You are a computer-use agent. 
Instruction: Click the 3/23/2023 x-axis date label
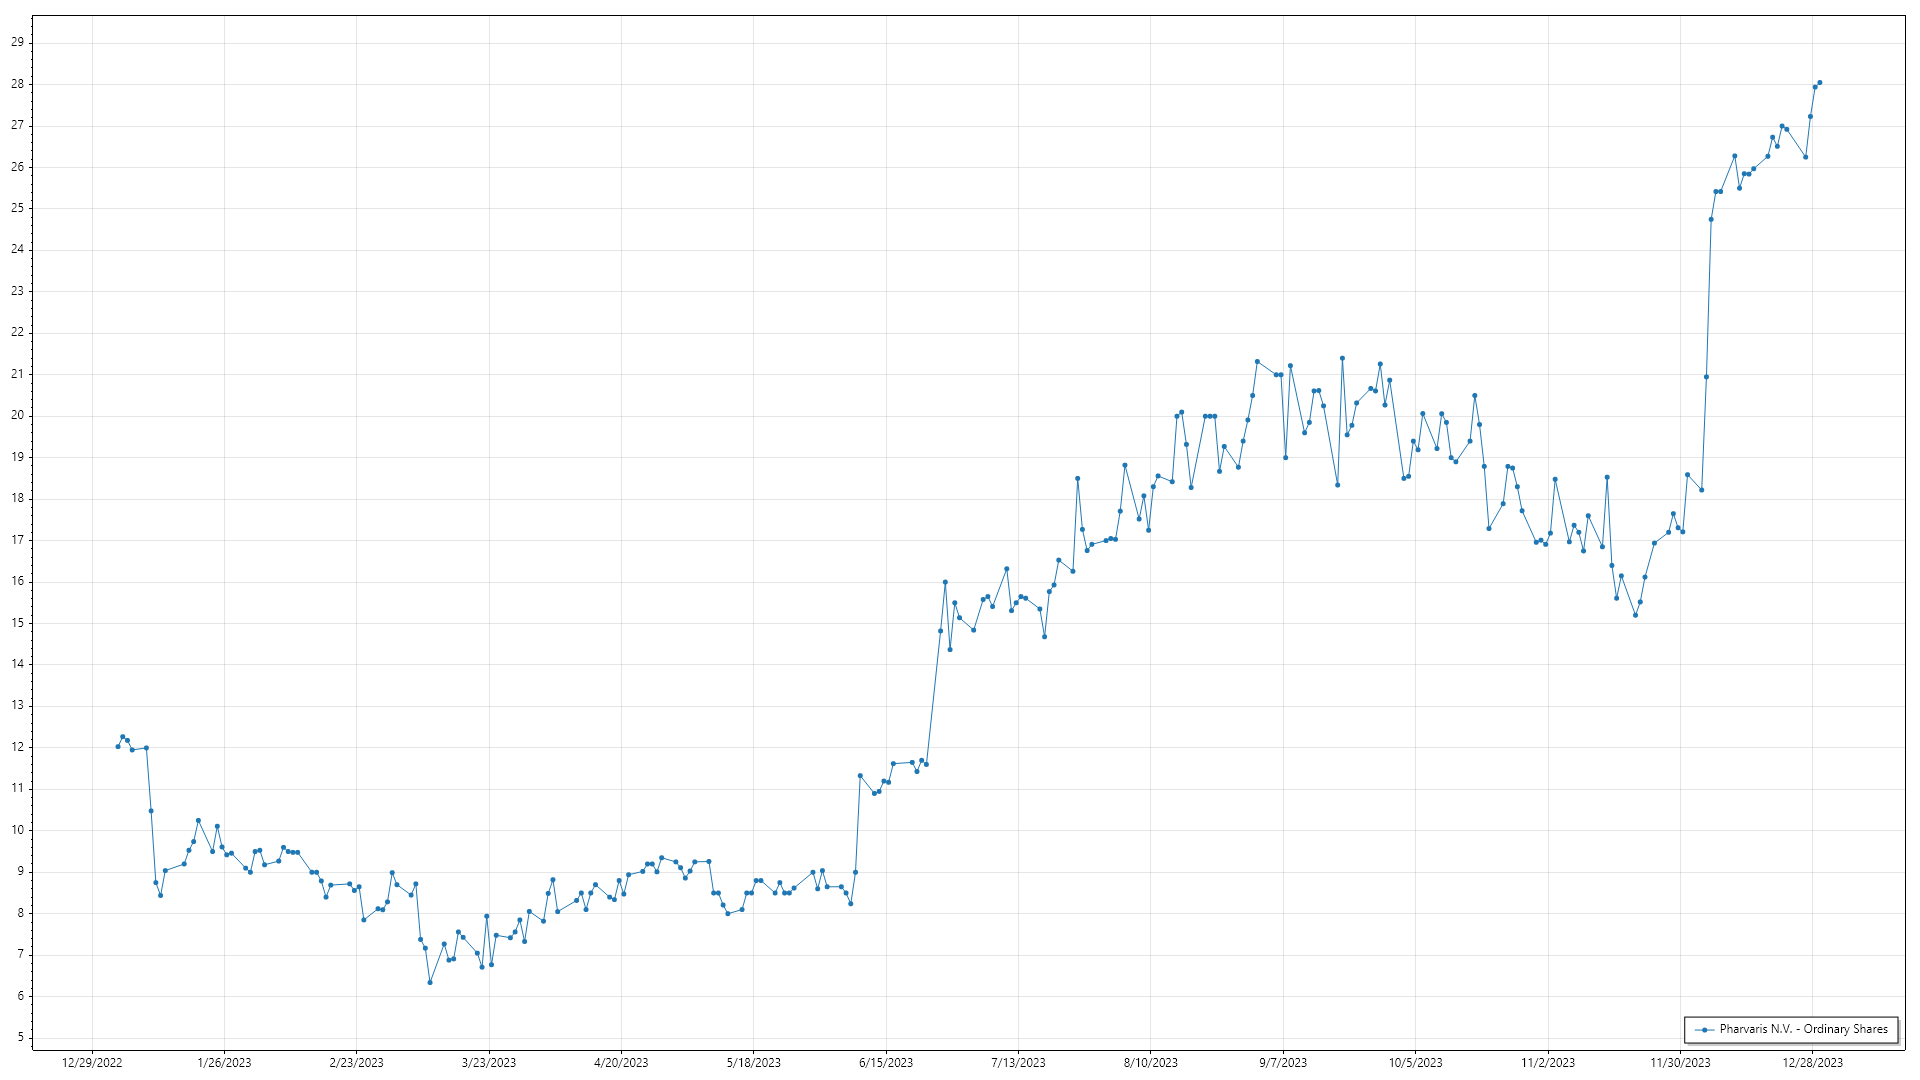pyautogui.click(x=489, y=1063)
